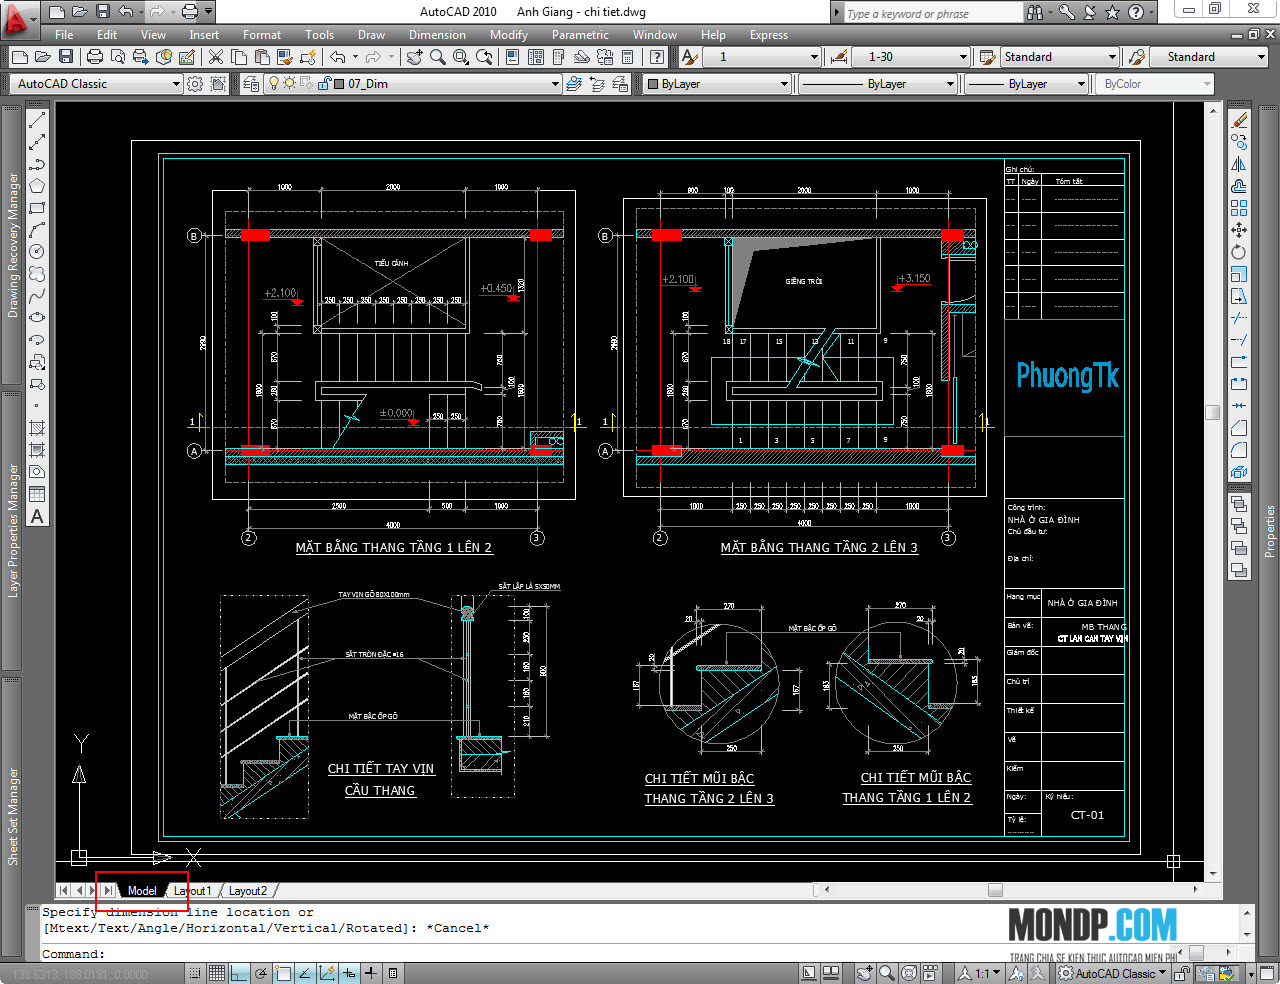The image size is (1280, 984).
Task: Toggle Polar Tracking in status bar
Action: pos(261,973)
